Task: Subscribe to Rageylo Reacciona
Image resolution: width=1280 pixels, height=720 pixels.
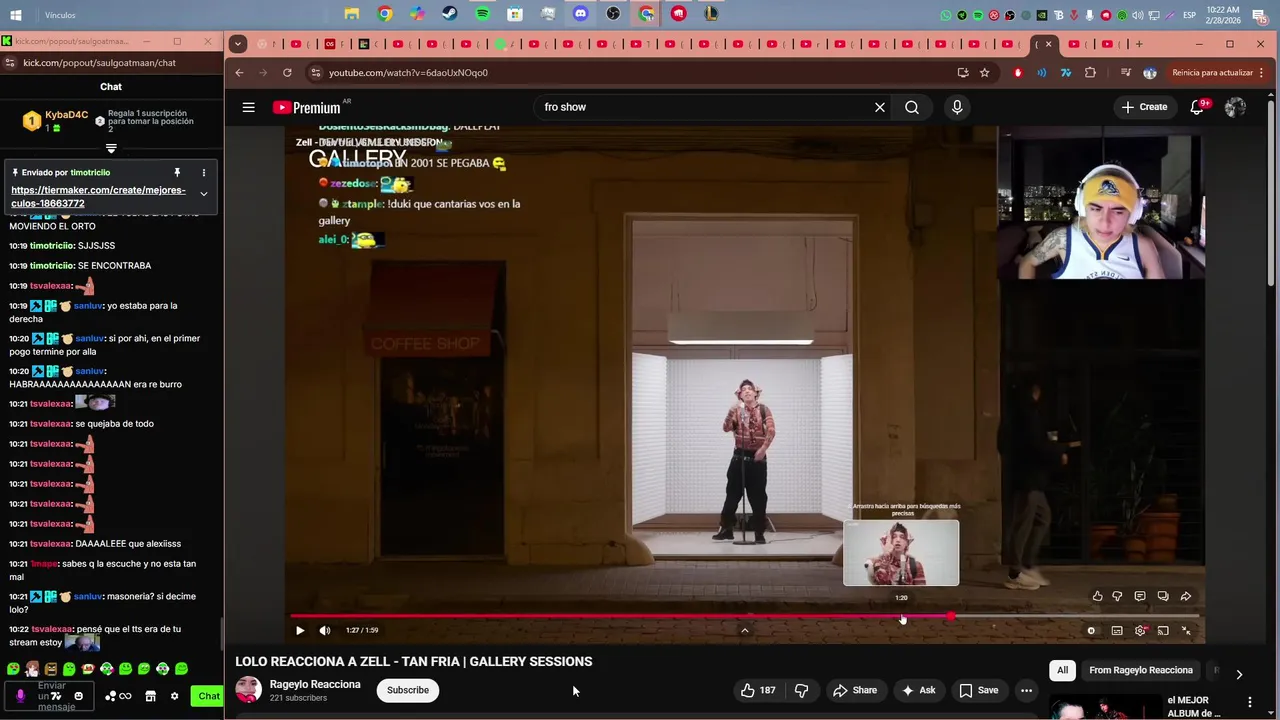Action: click(408, 690)
